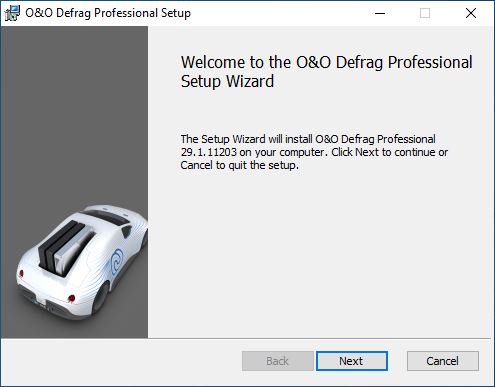Screen dimensions: 495x387
Task: Click the Next button to continue
Action: (352, 361)
